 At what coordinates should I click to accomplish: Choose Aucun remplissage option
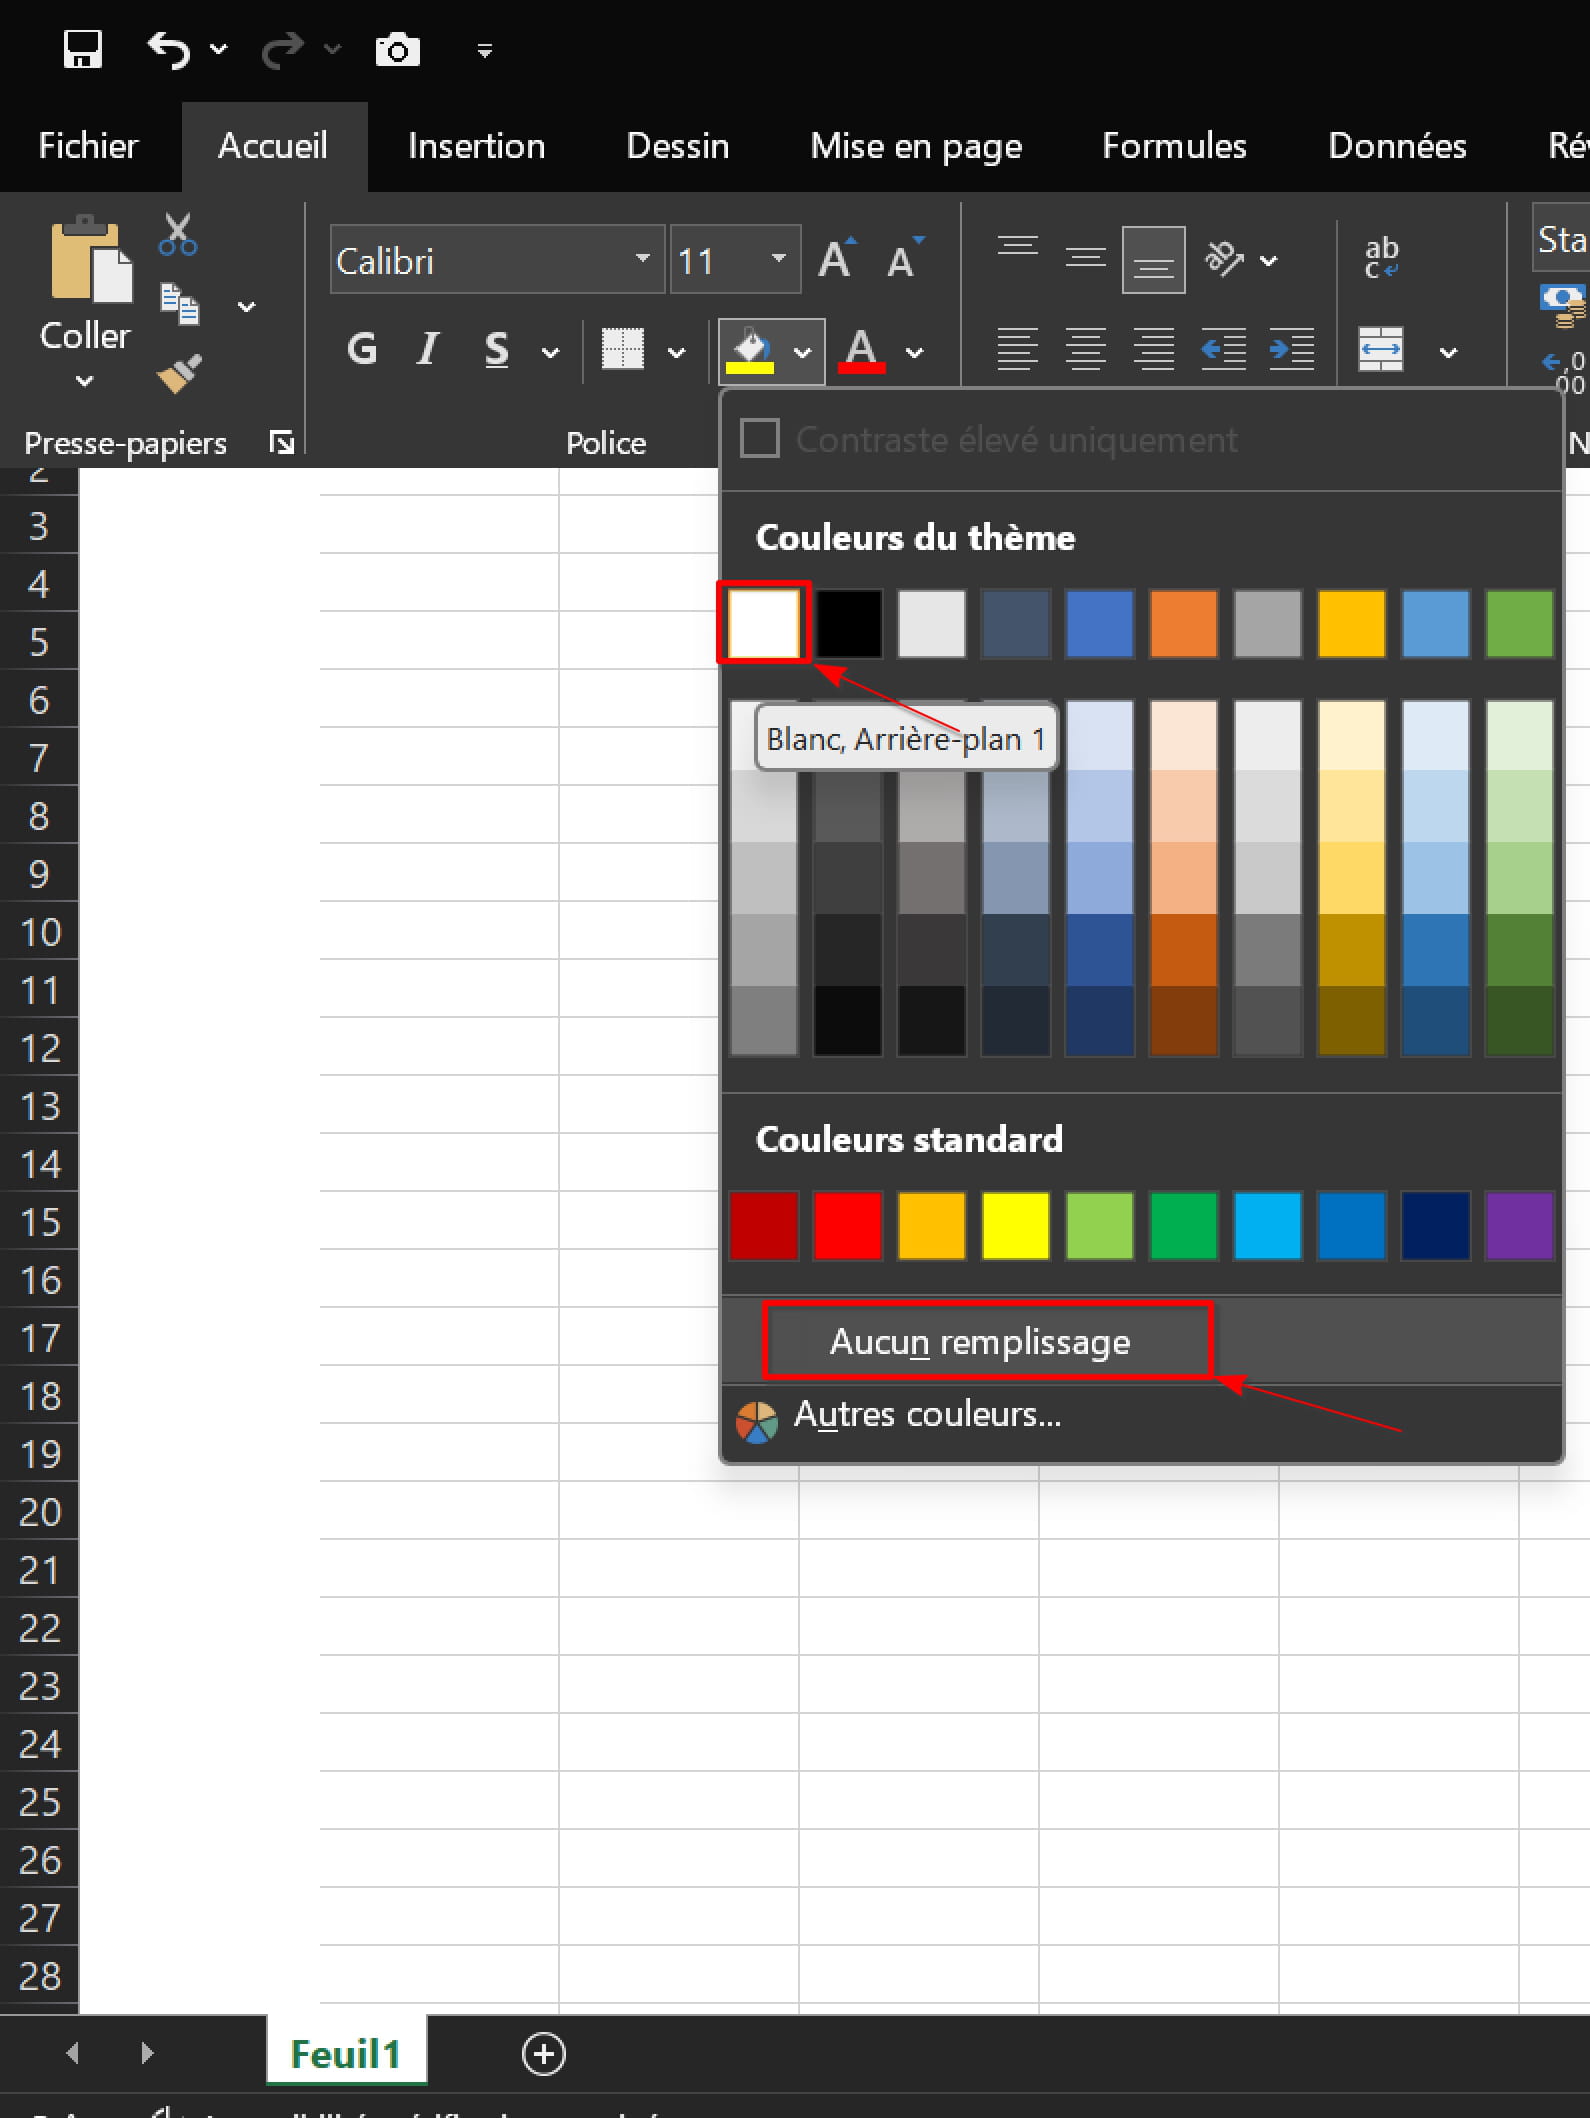[979, 1341]
